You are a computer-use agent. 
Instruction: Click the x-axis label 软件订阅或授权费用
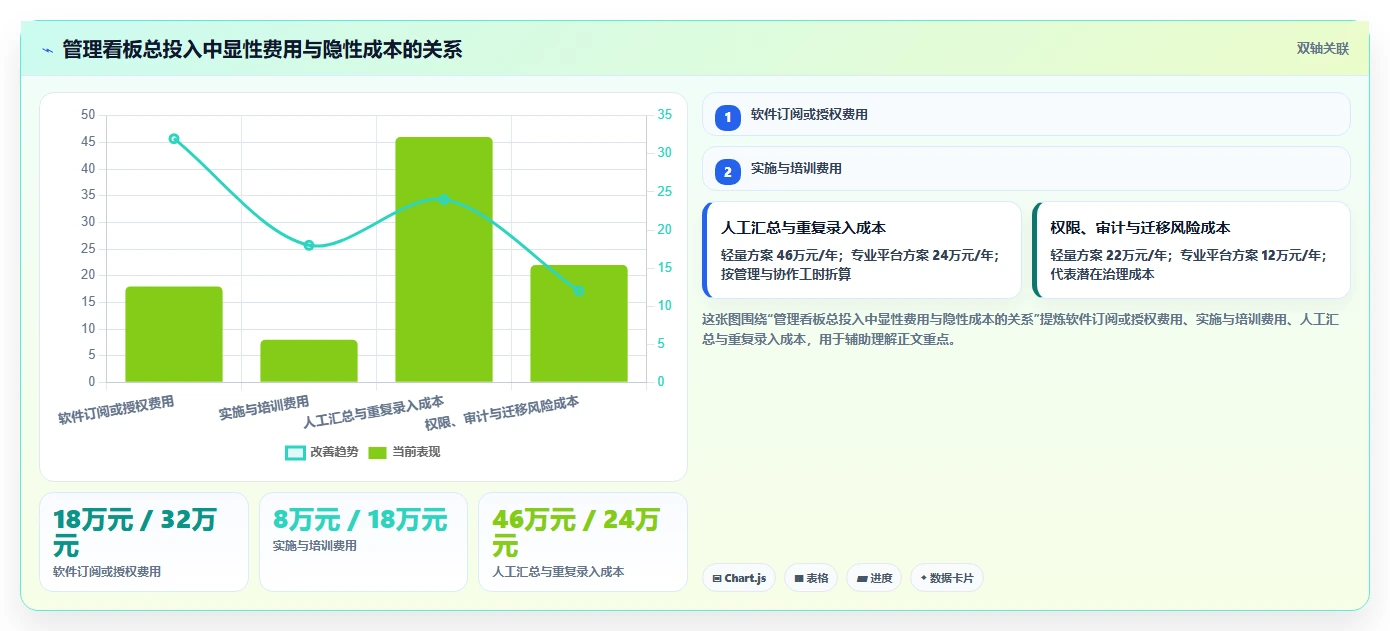pyautogui.click(x=116, y=410)
